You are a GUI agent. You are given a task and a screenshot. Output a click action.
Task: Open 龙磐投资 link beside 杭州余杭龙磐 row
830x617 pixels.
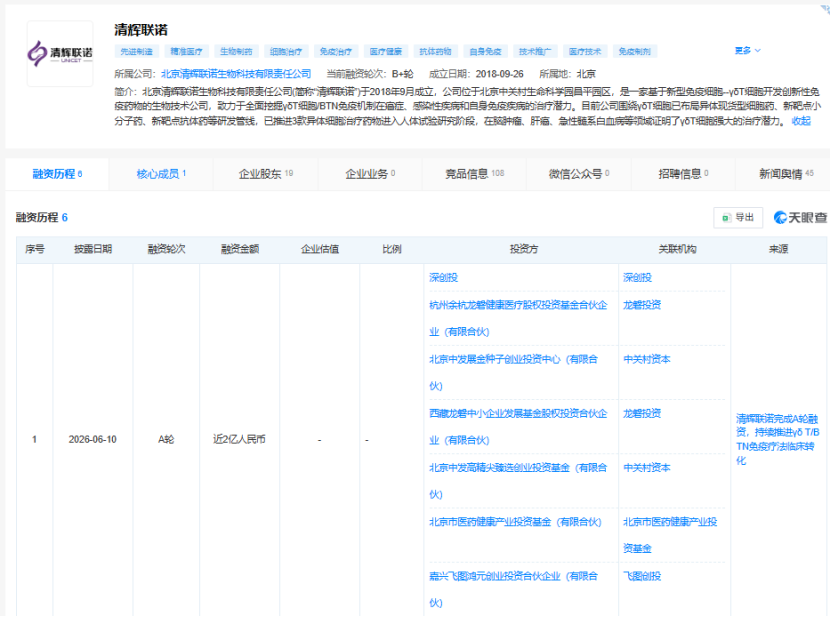coord(642,305)
